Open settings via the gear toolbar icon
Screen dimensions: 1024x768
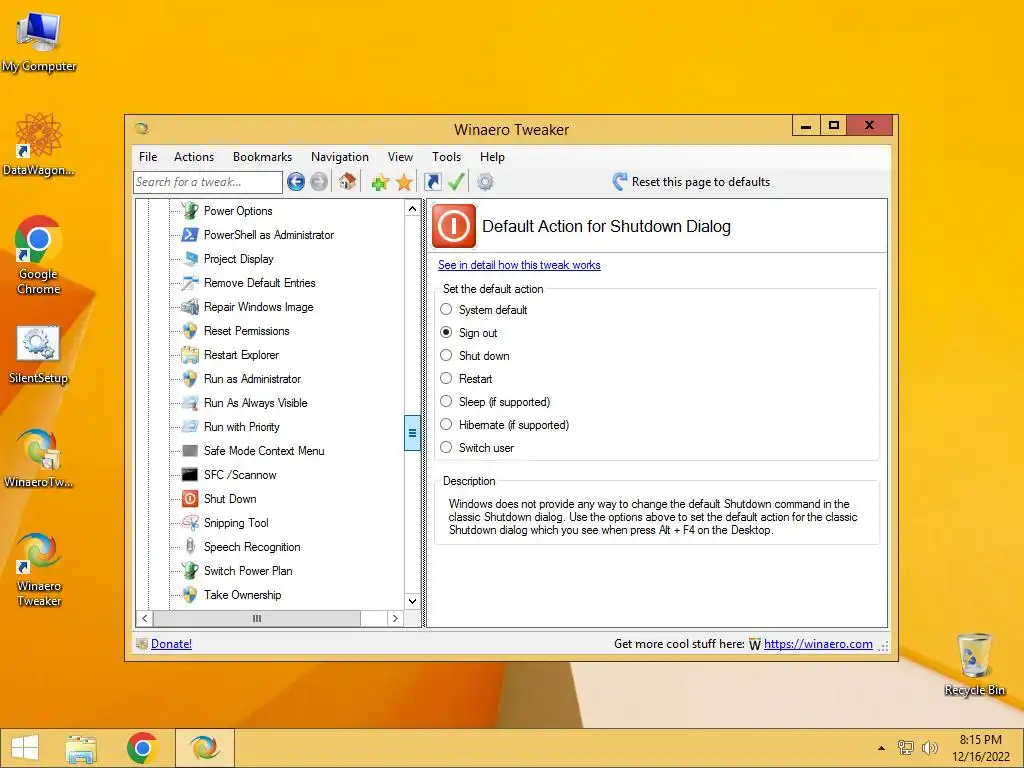485,182
